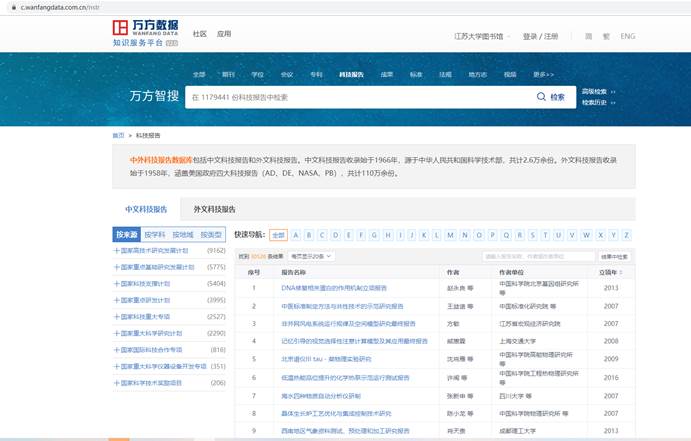The image size is (691, 441).
Task: Switch to the 外文科技报告 tab
Action: point(215,209)
